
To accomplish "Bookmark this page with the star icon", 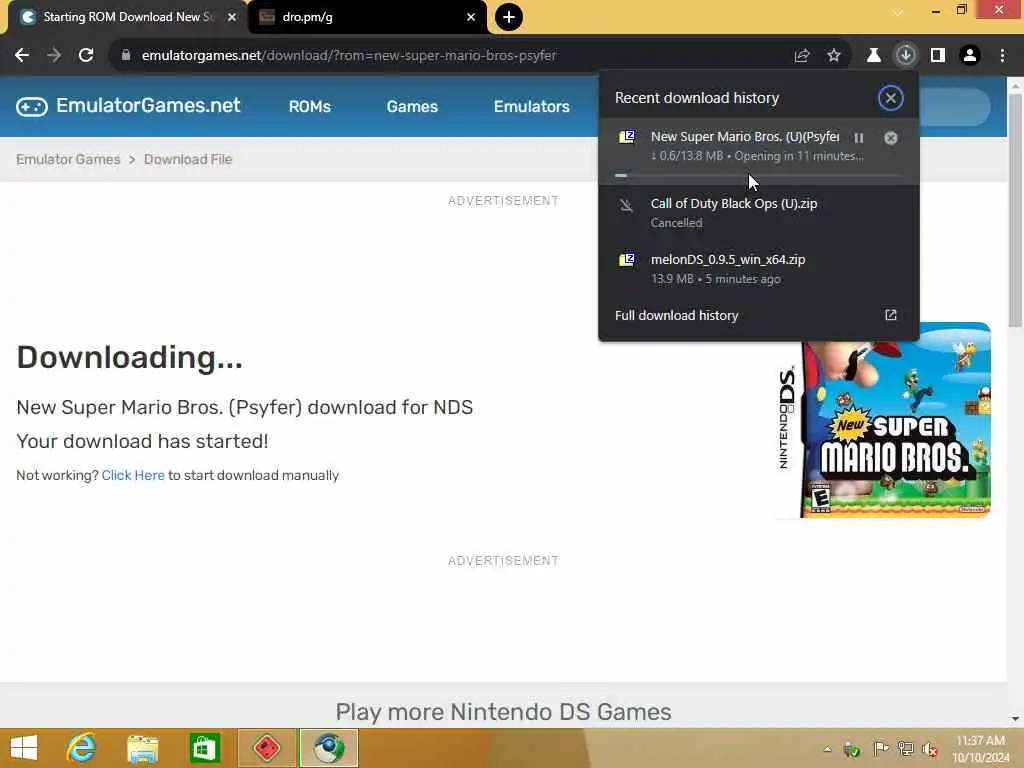I will (833, 56).
